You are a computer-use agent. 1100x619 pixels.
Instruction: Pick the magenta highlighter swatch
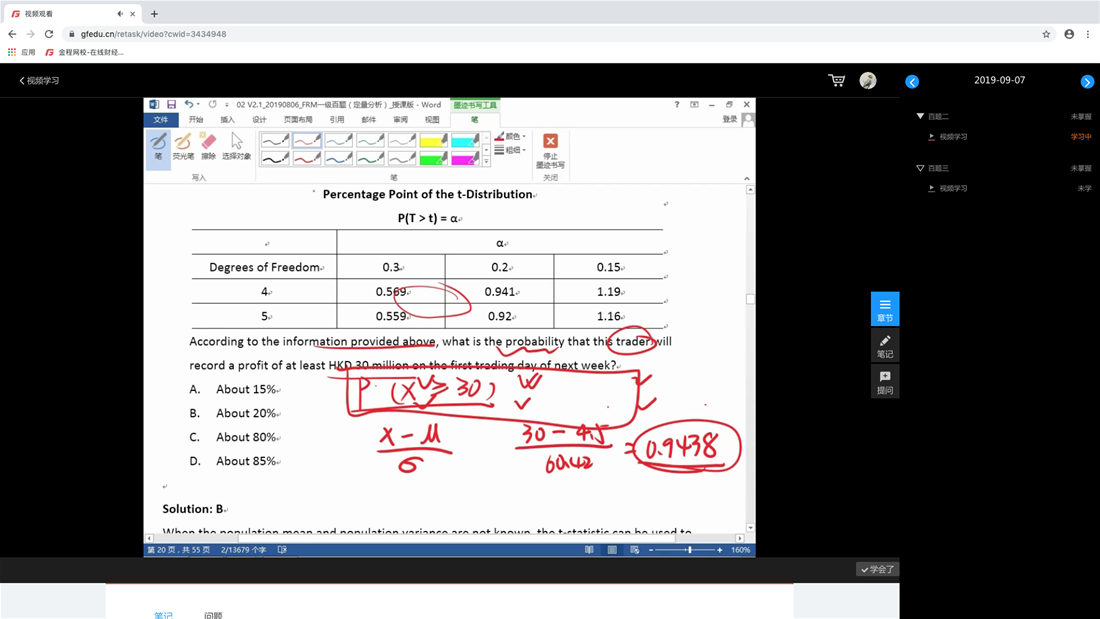pyautogui.click(x=465, y=159)
